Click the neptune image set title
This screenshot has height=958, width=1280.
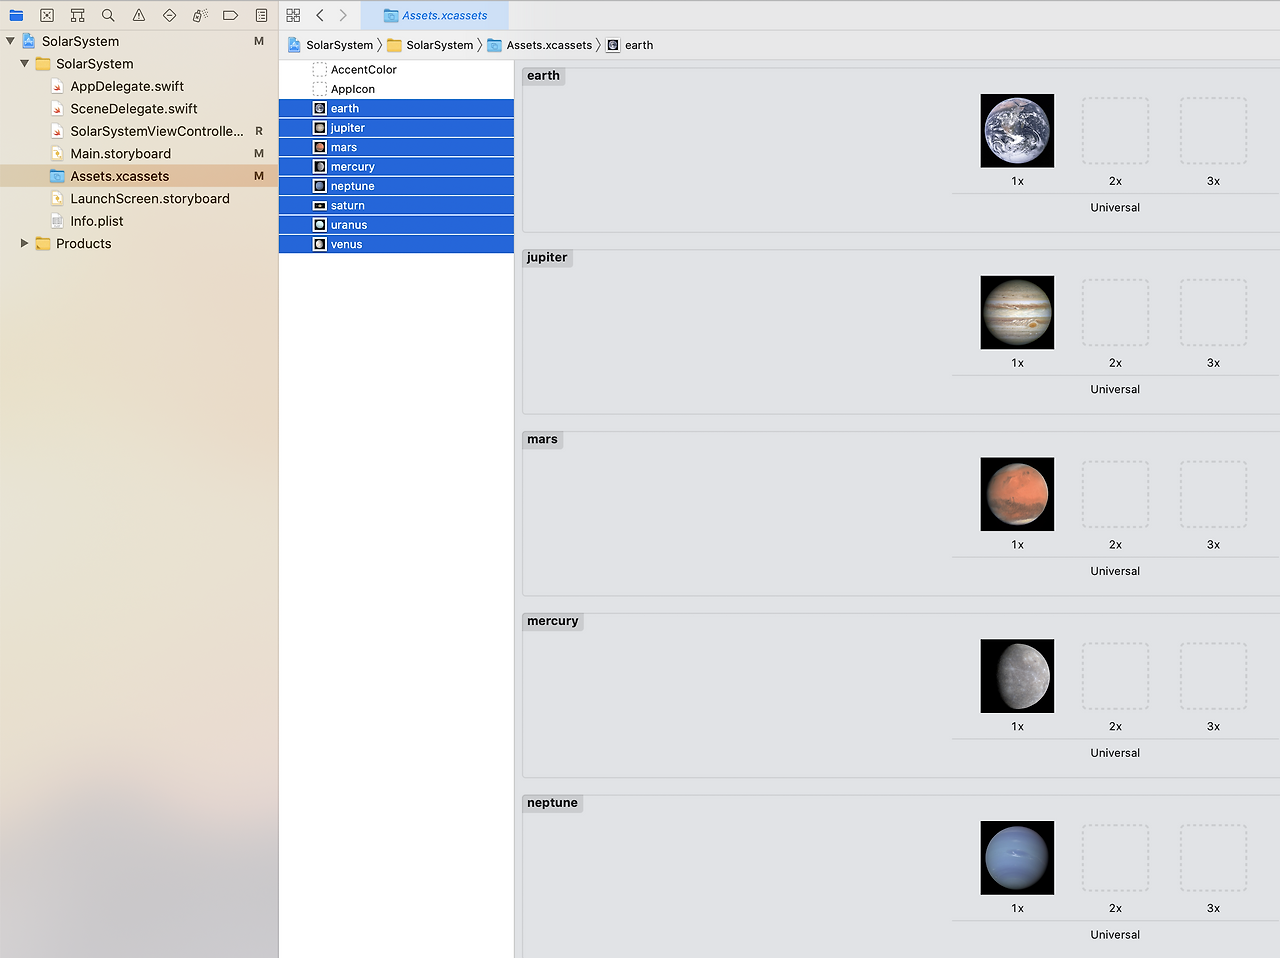tap(553, 803)
